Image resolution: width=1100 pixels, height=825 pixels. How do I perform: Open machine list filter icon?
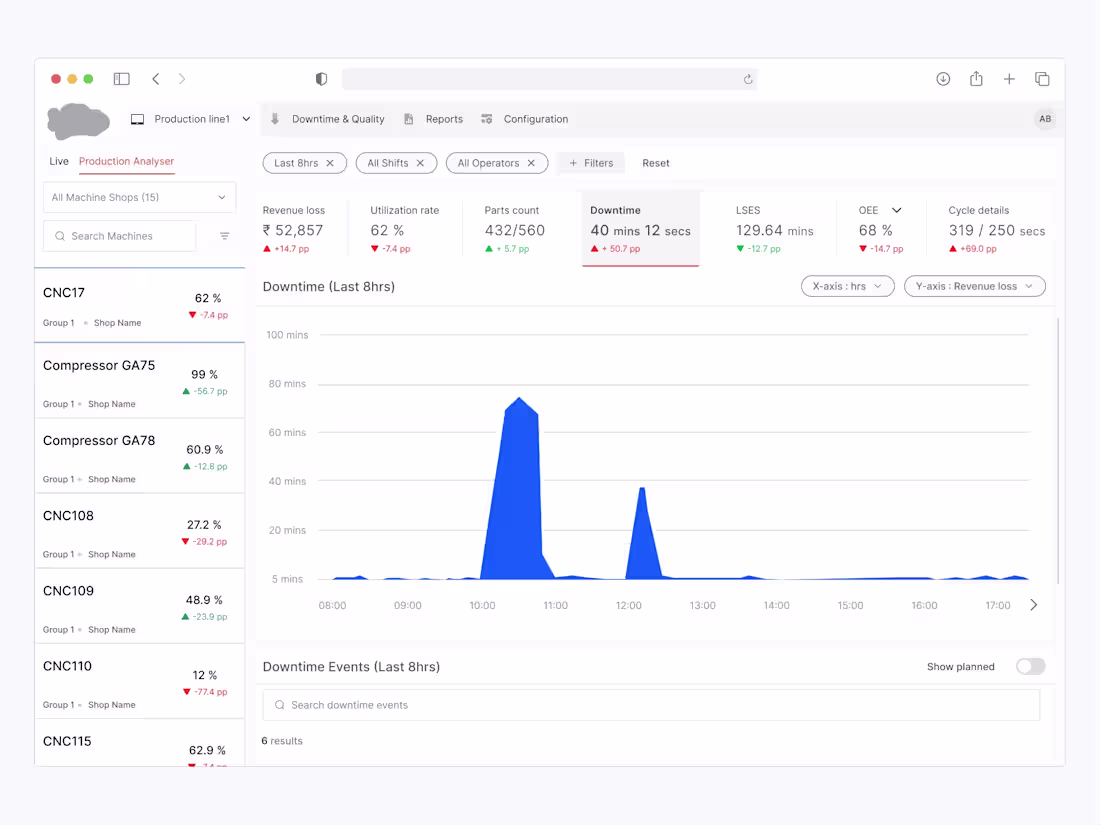coord(224,236)
